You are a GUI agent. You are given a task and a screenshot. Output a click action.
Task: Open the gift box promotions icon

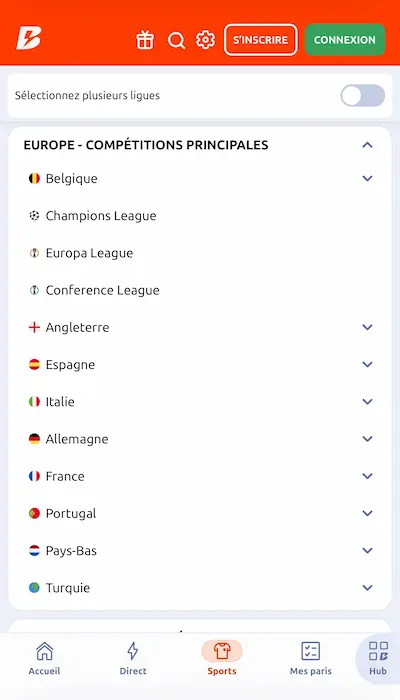click(145, 40)
